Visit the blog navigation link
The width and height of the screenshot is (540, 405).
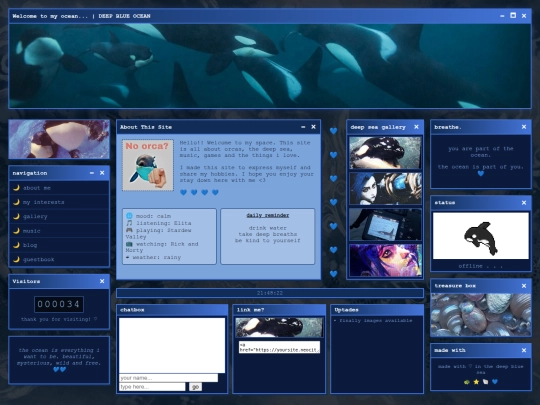point(30,245)
